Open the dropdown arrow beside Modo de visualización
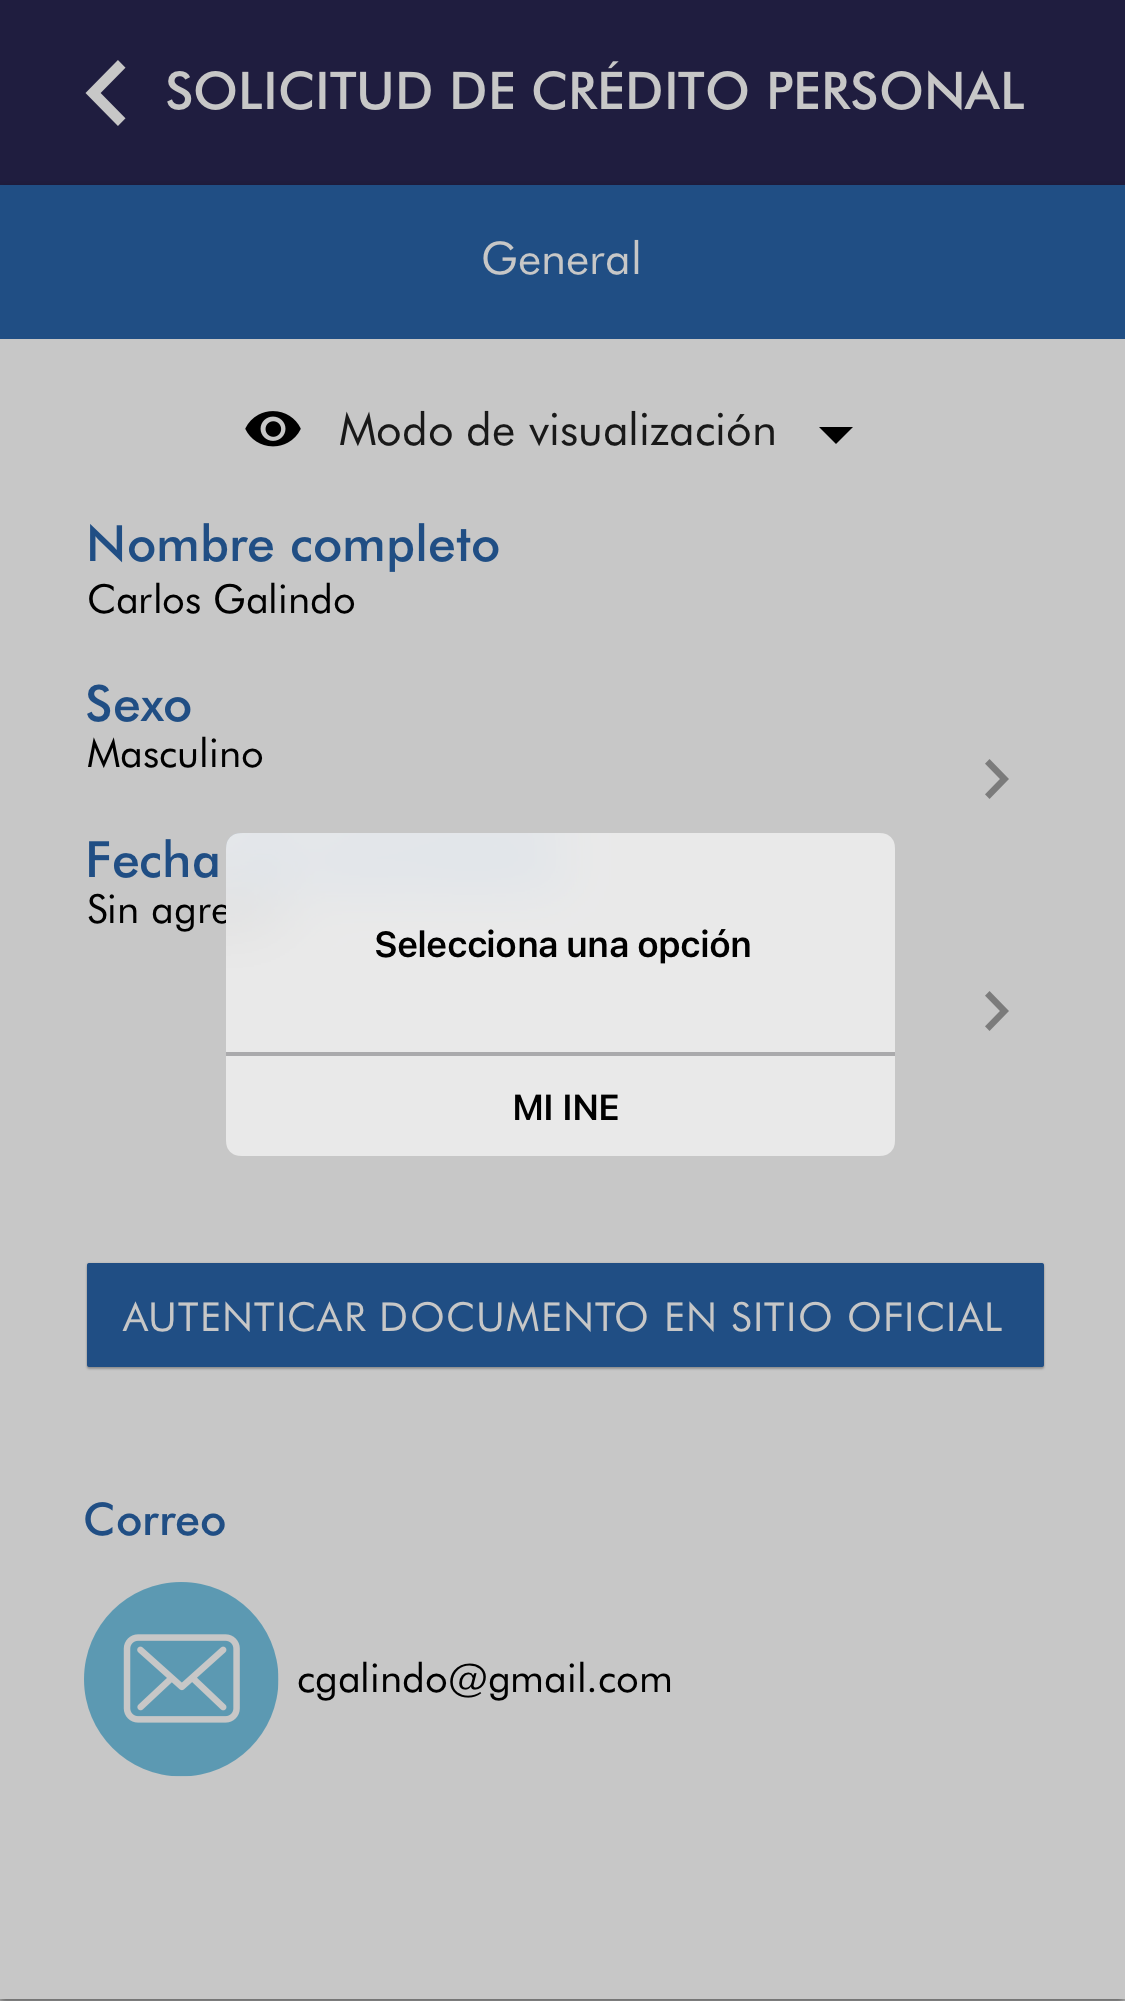 pos(835,434)
